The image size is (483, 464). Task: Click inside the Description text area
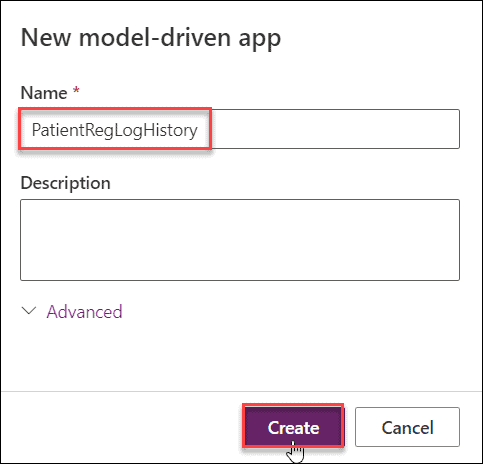[x=240, y=240]
